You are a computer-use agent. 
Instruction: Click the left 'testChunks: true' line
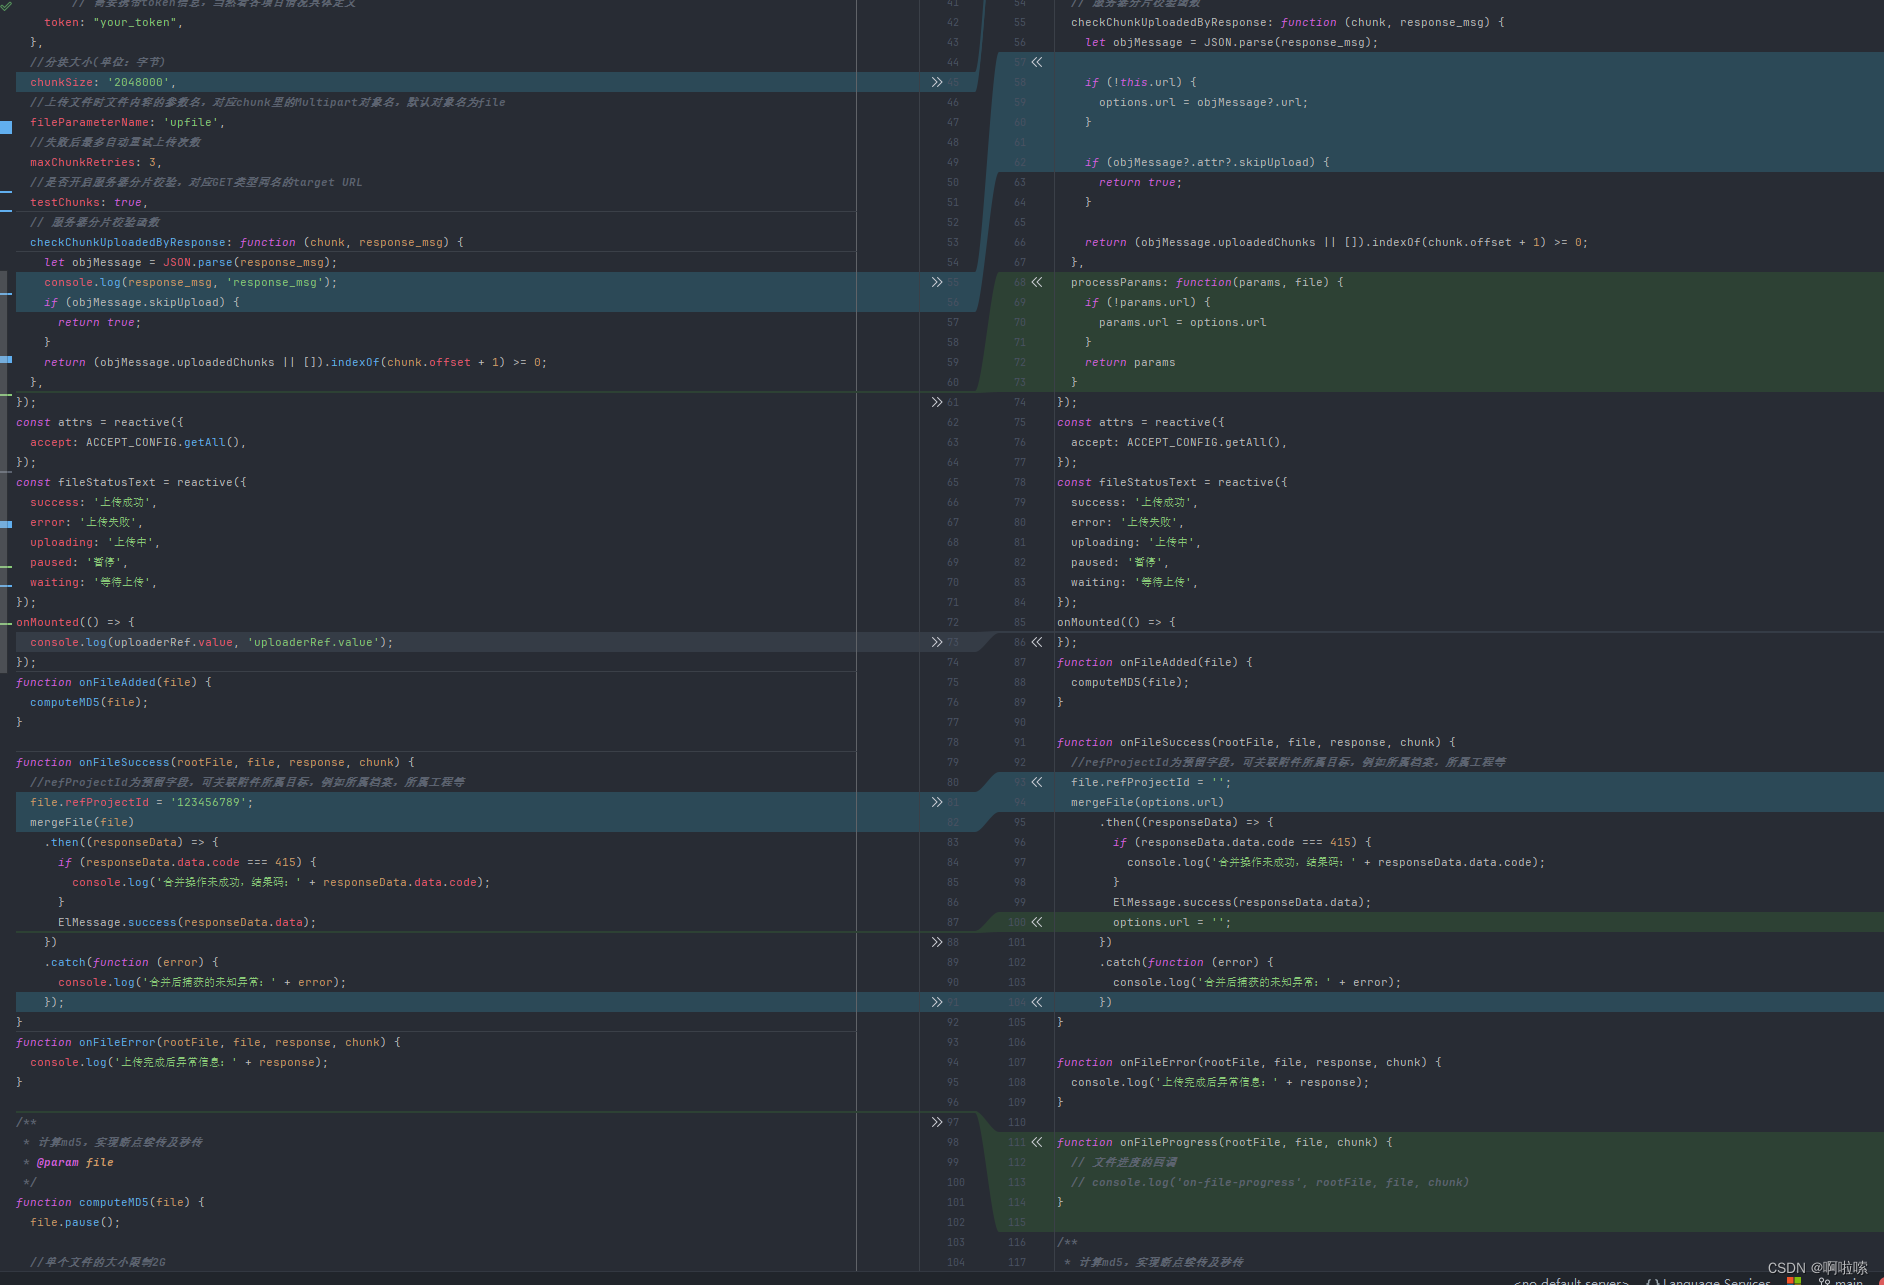(89, 202)
